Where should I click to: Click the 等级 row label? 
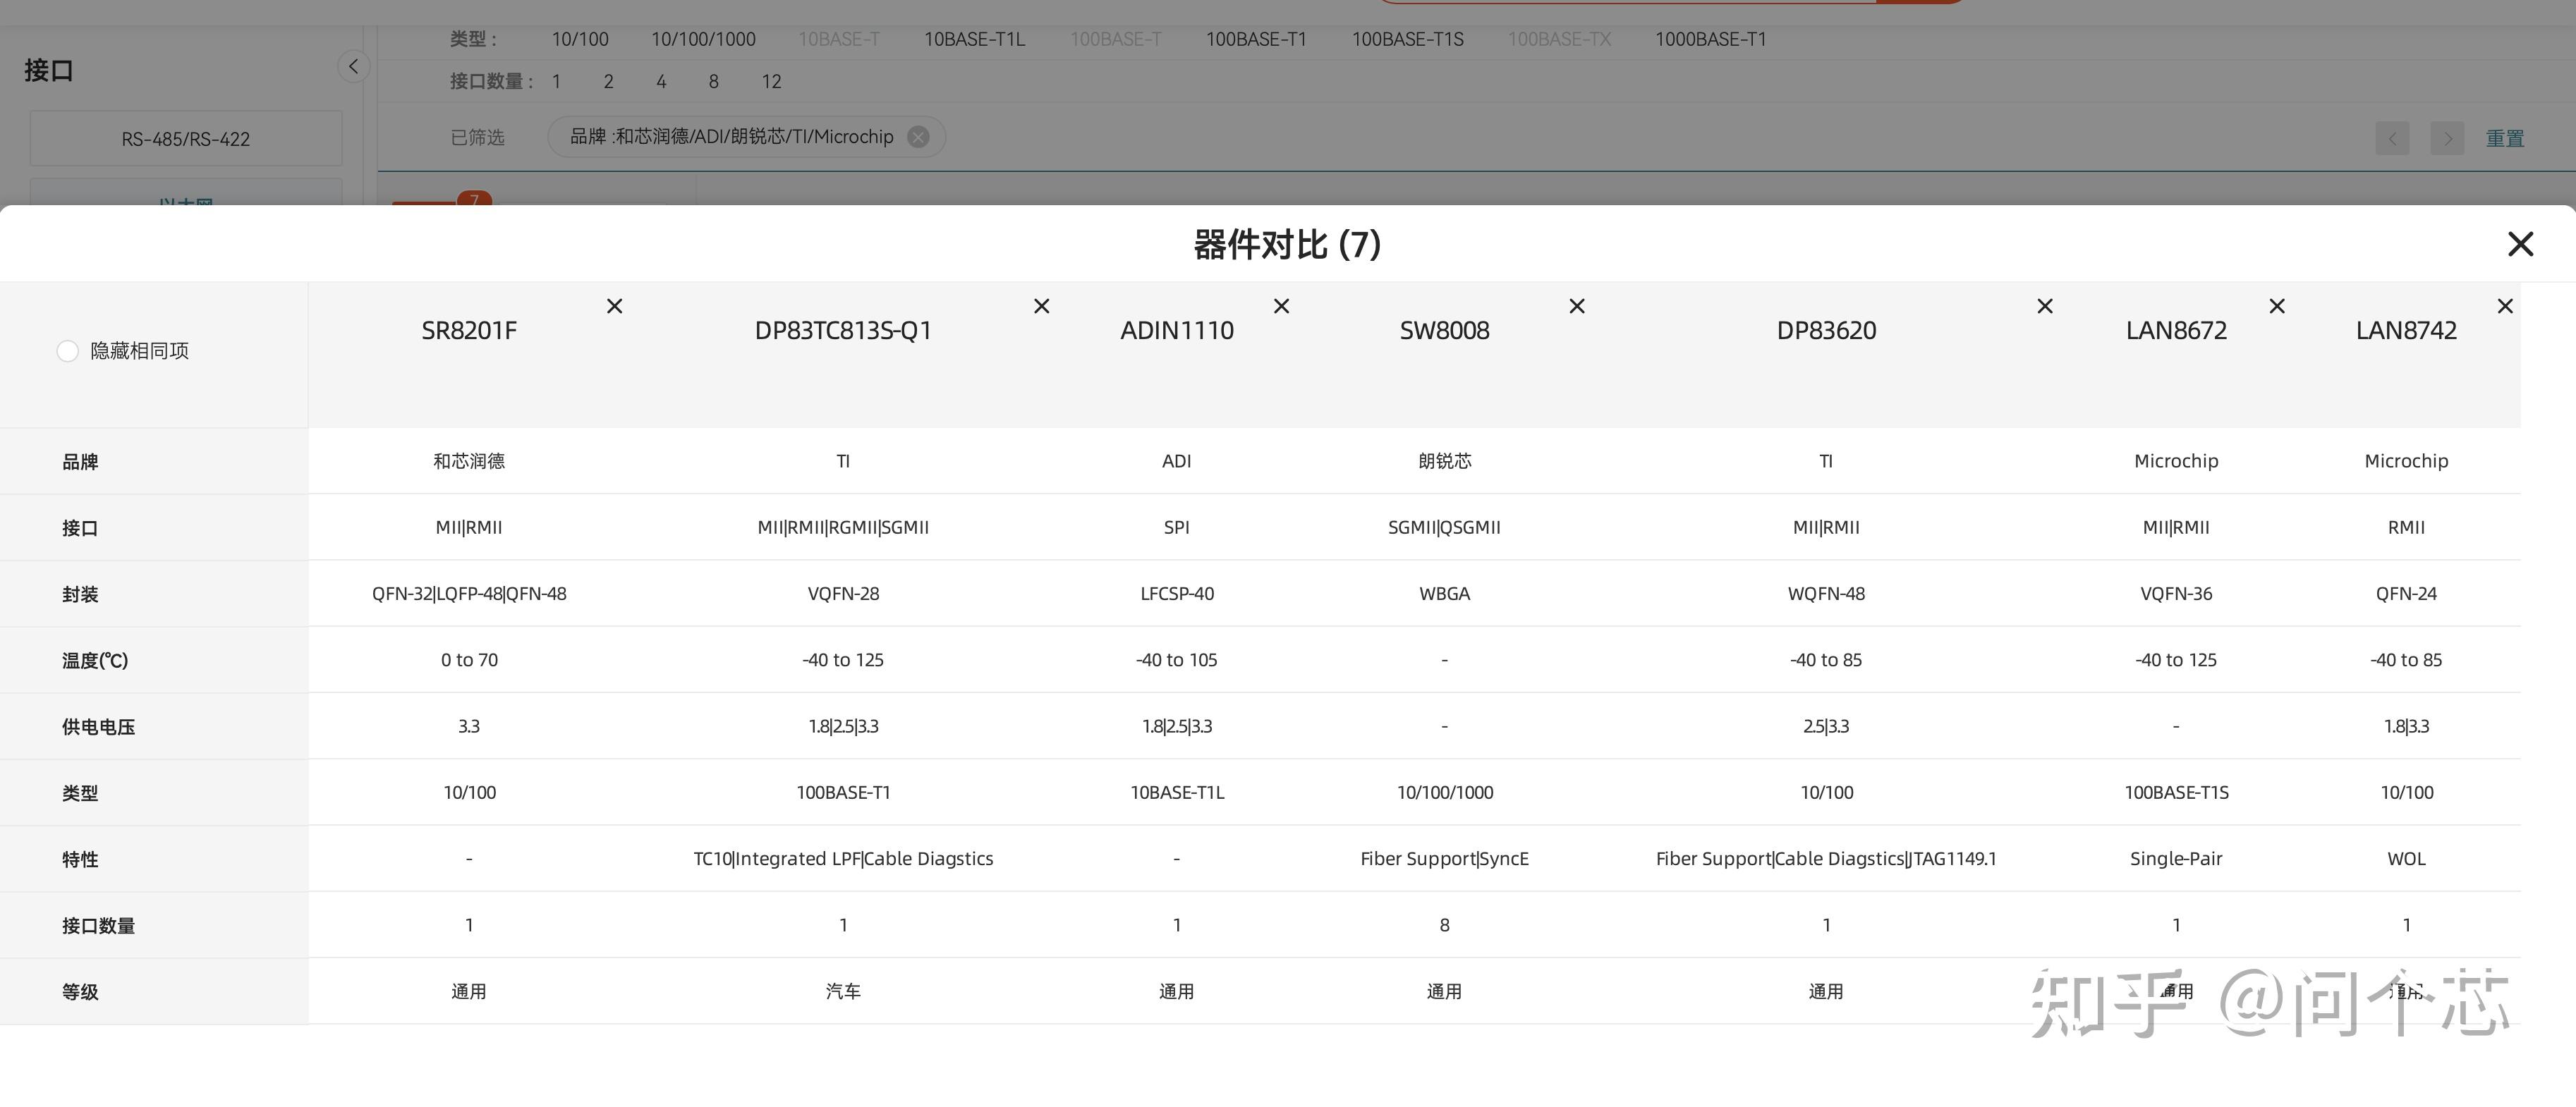click(x=80, y=992)
